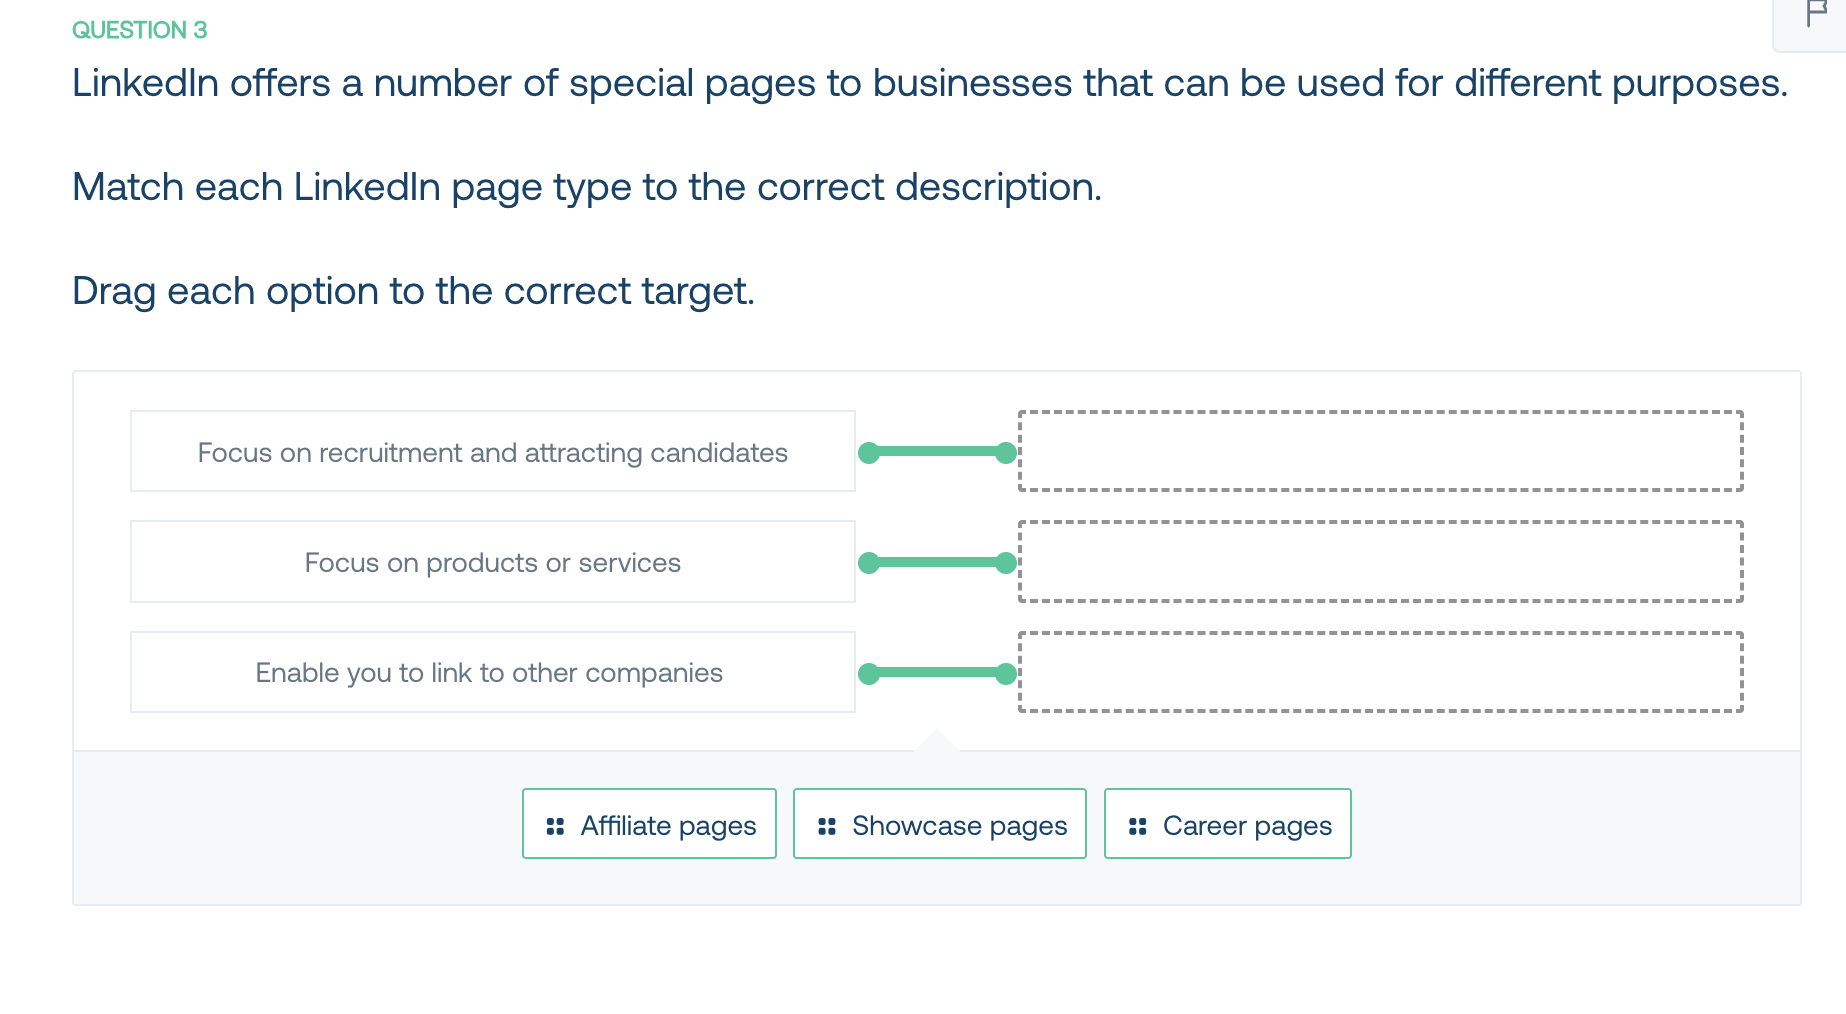Select the Affiliate pages option
Image resolution: width=1846 pixels, height=1014 pixels.
coord(649,824)
